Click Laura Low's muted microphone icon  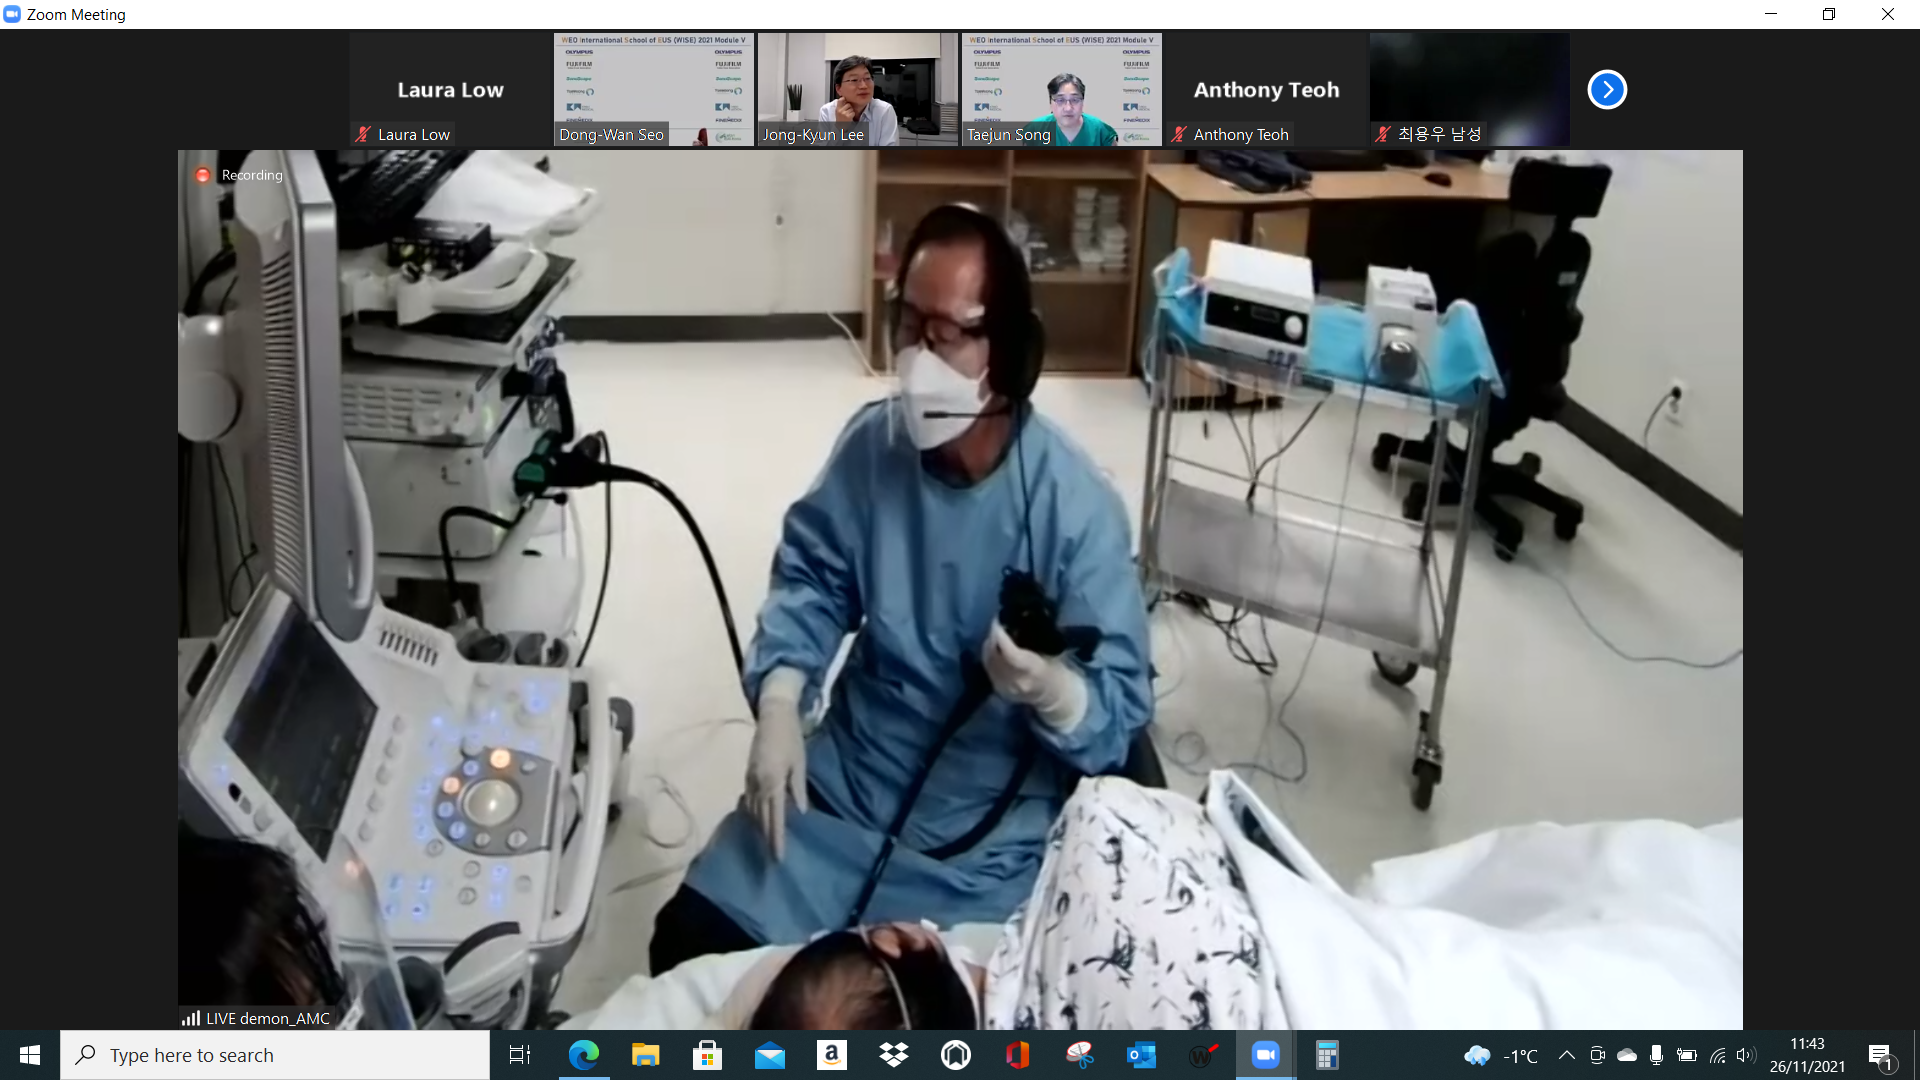[x=364, y=134]
